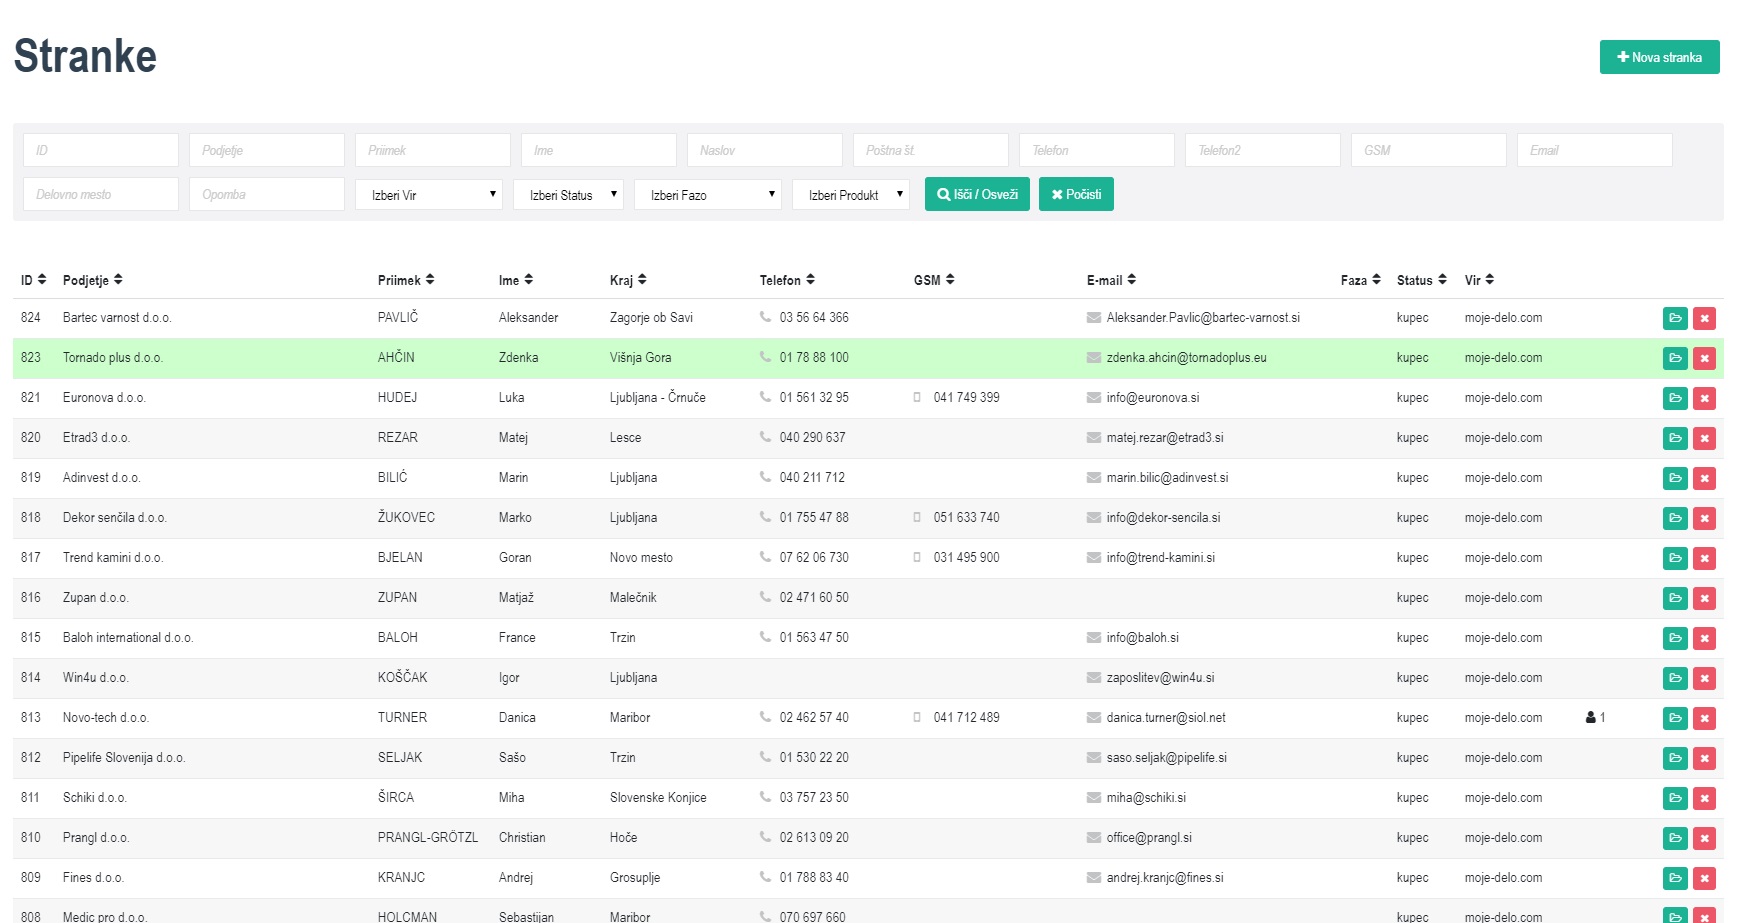Delete the Prangl d.o.o. row via its red X
1757x923 pixels.
pyautogui.click(x=1705, y=838)
